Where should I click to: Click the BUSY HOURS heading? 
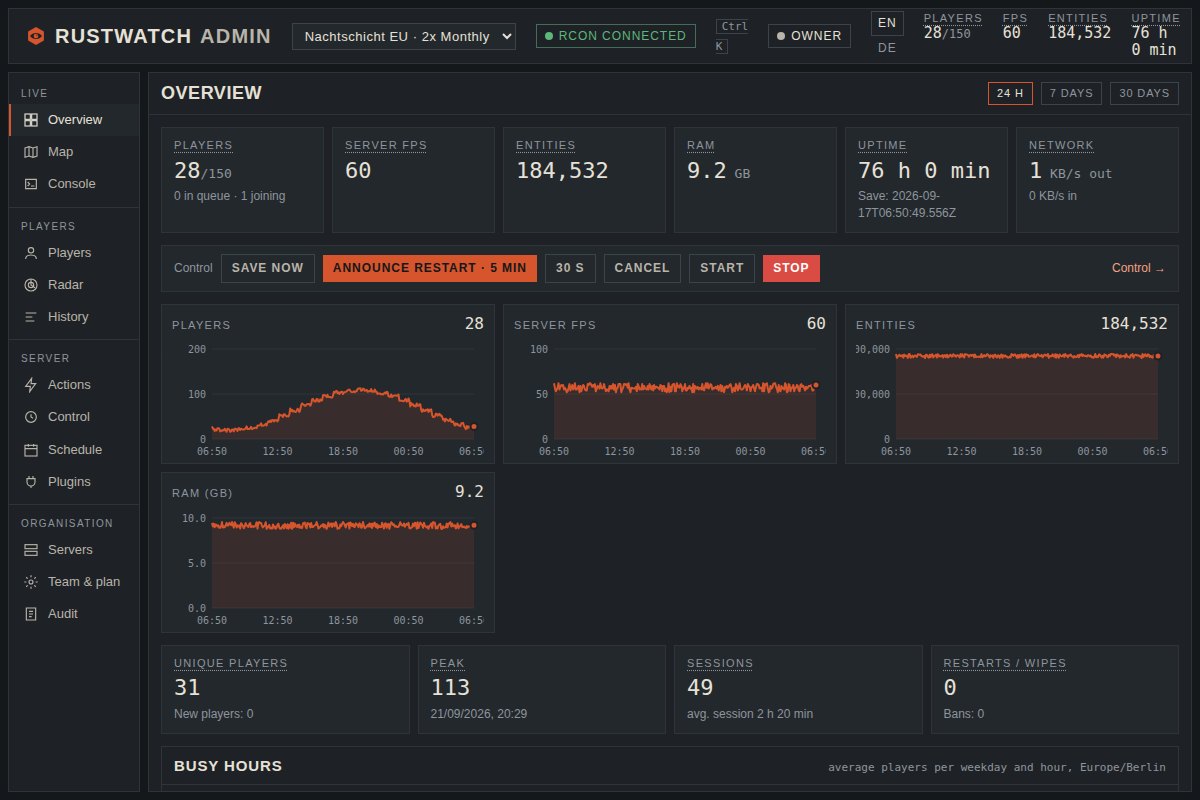tap(228, 766)
